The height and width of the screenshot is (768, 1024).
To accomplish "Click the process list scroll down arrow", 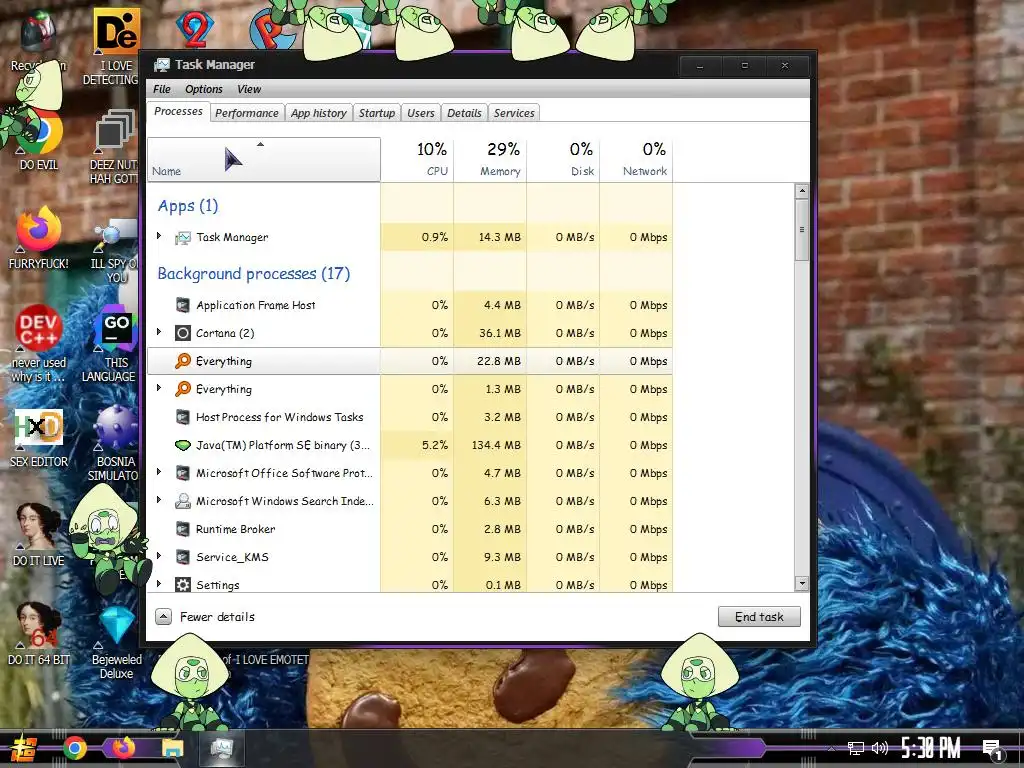I will (x=802, y=584).
